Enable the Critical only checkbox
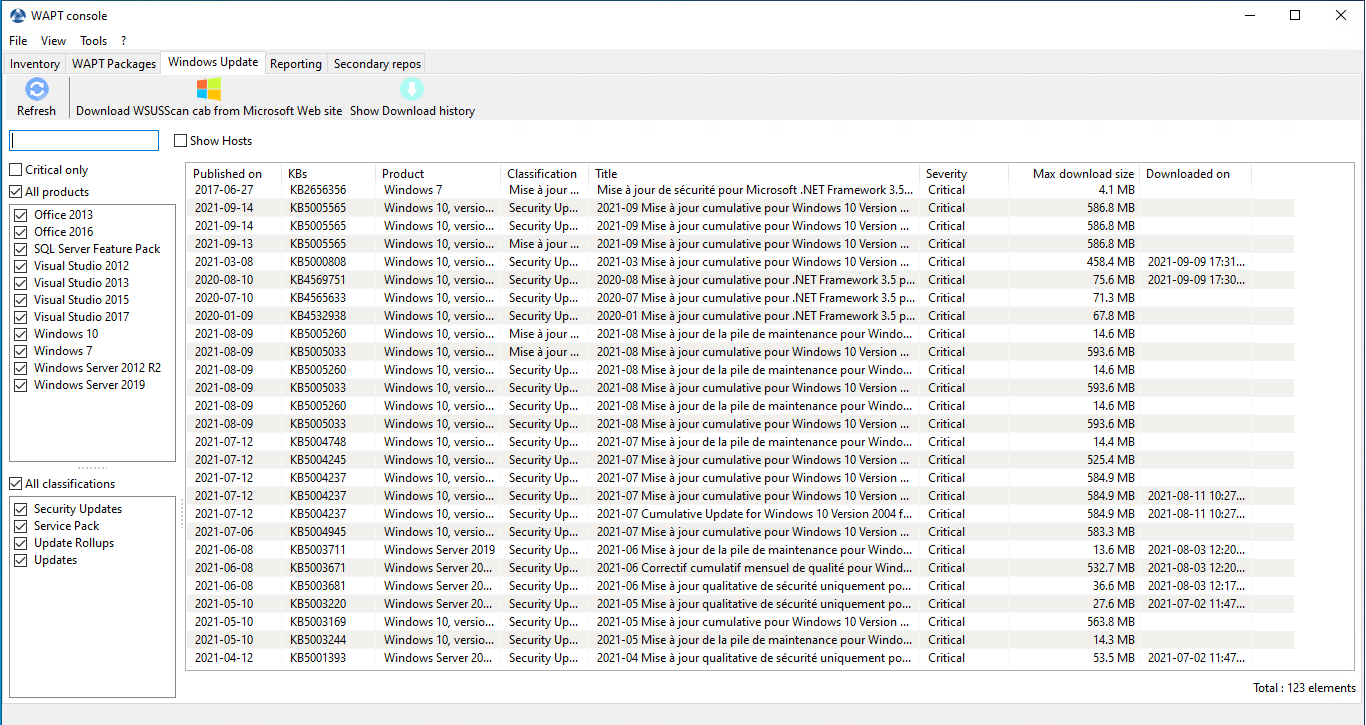This screenshot has width=1366, height=725. 16,170
